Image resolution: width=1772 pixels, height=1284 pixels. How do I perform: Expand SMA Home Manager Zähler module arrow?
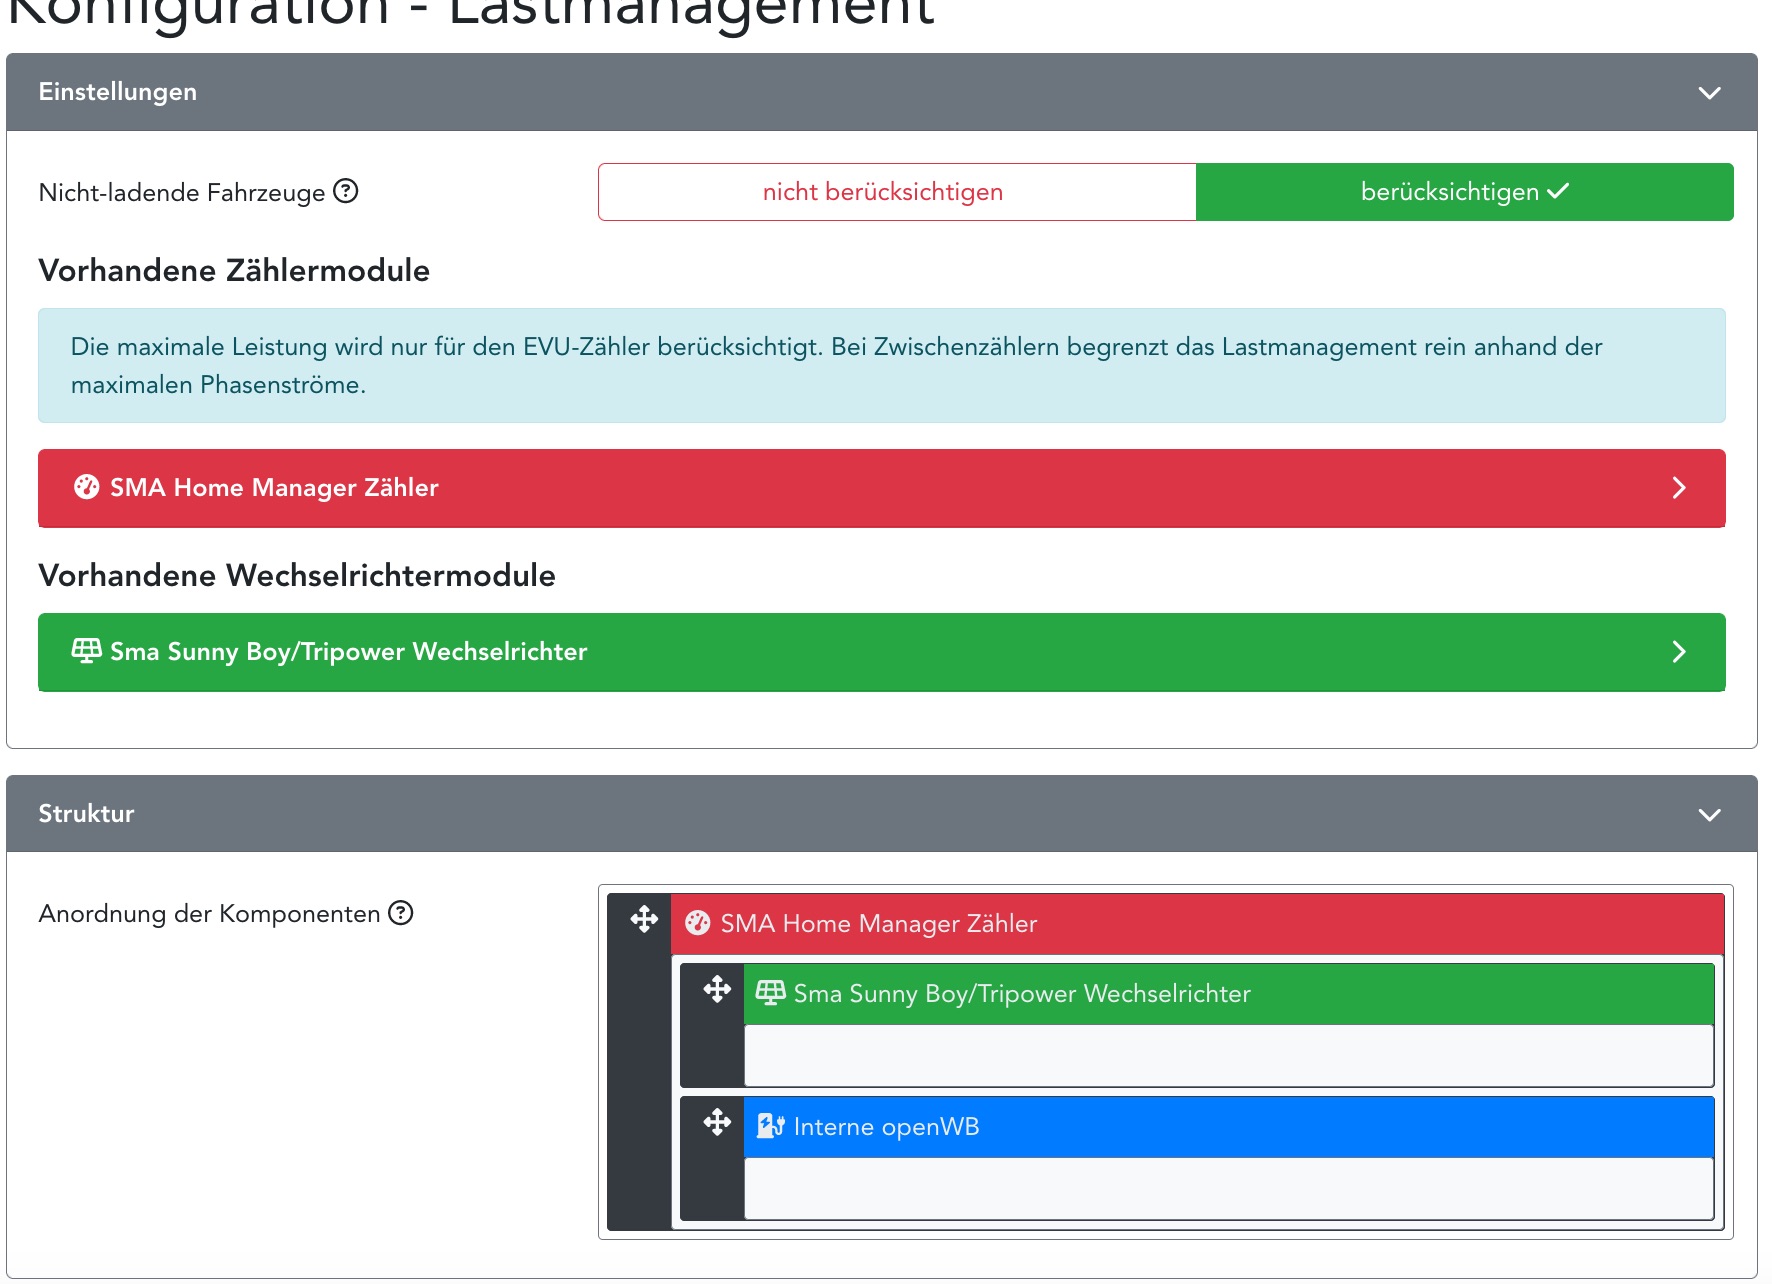click(1679, 488)
